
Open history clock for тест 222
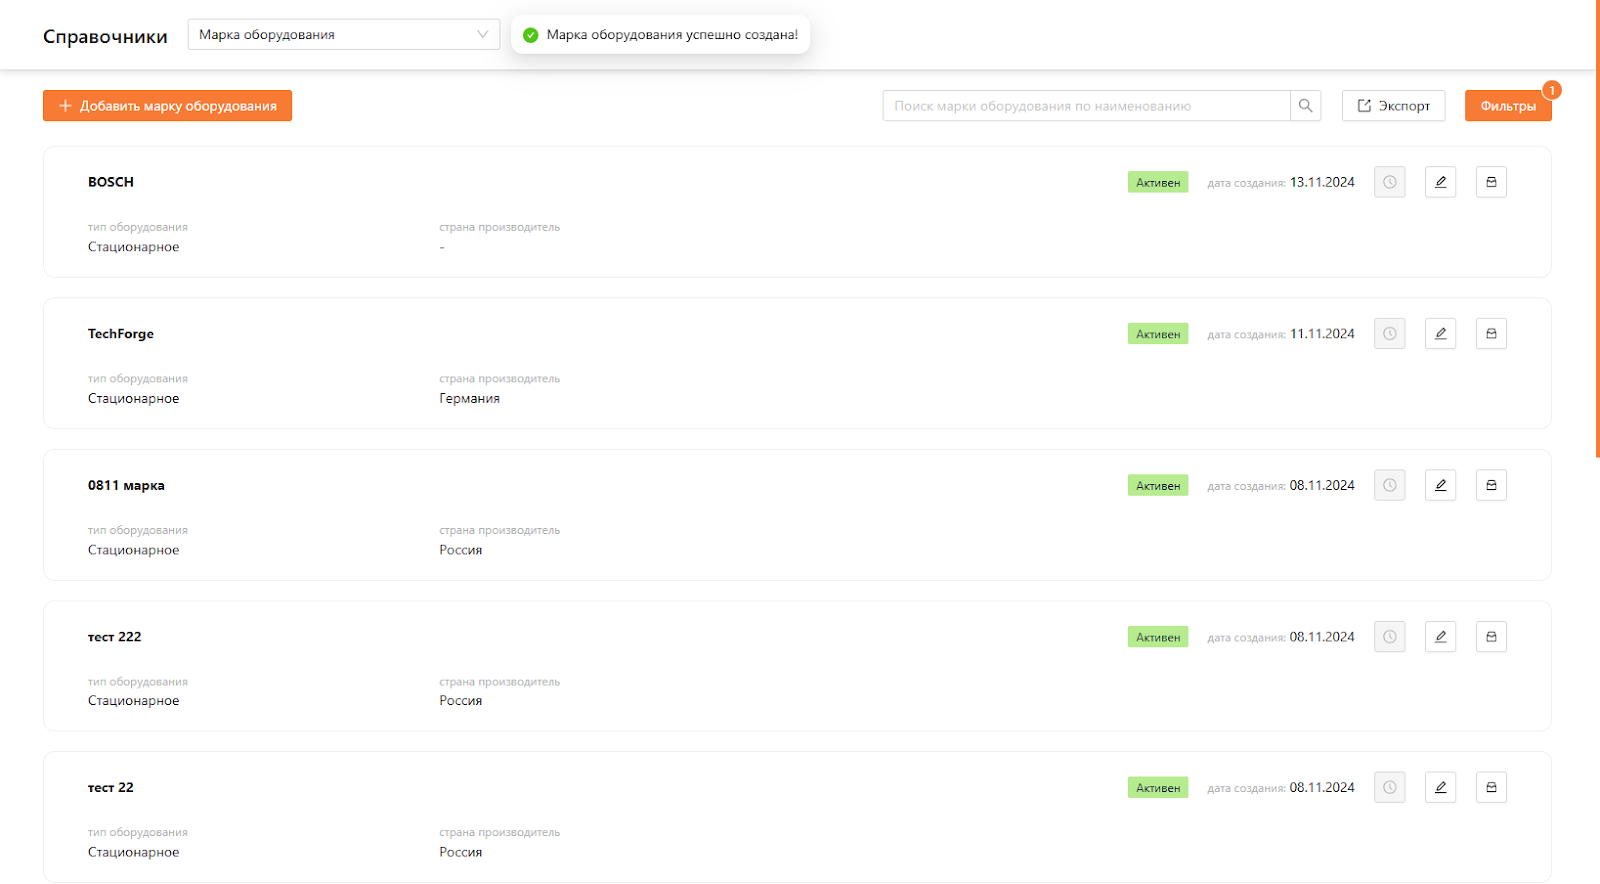[x=1389, y=637]
